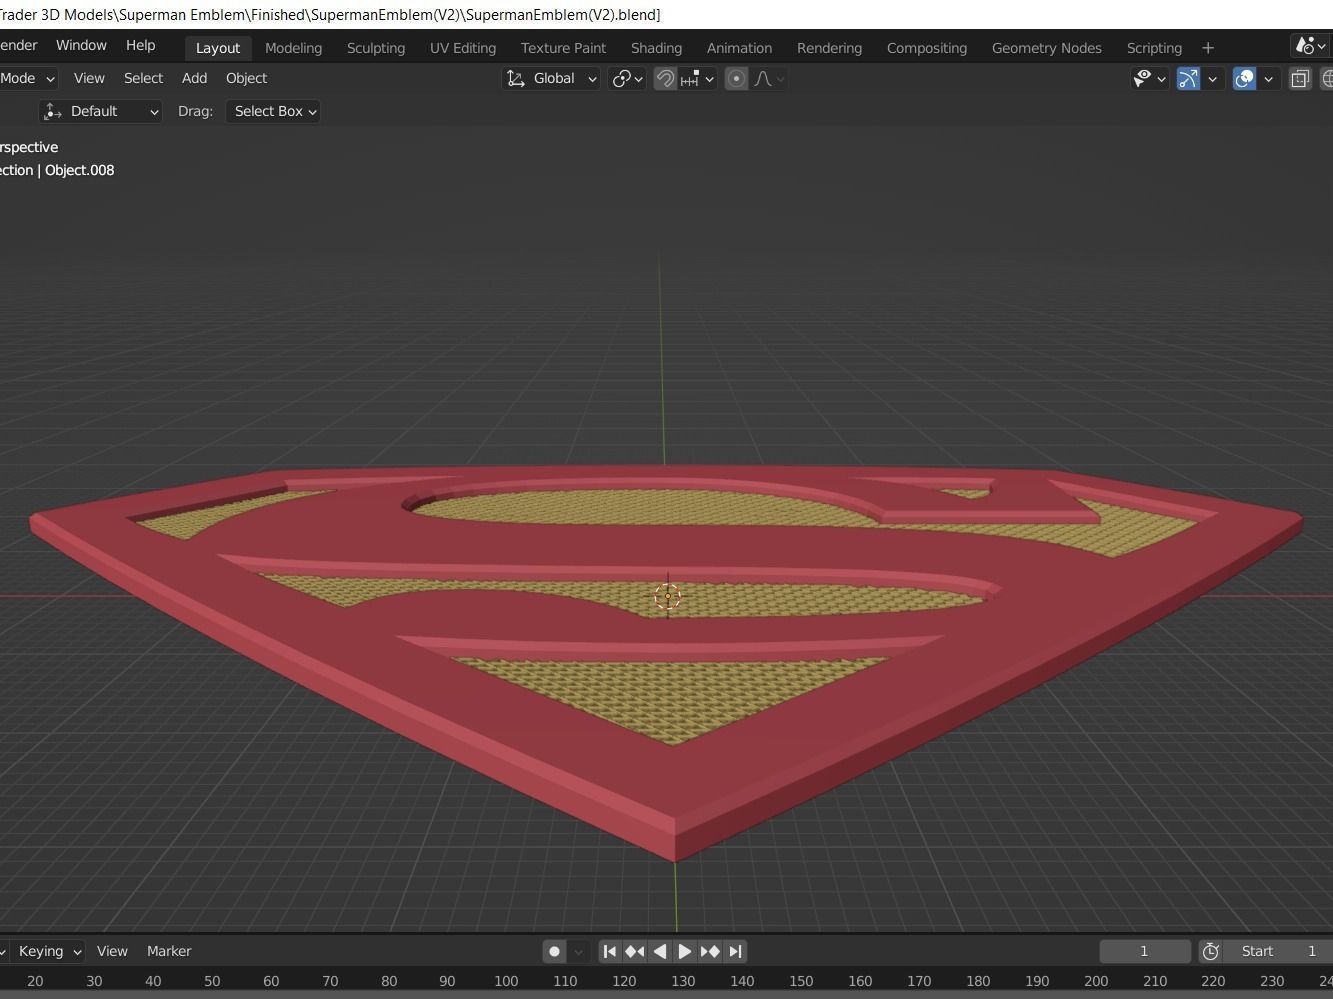Open the viewport Select menu
Viewport: 1333px width, 999px height.
pyautogui.click(x=143, y=78)
